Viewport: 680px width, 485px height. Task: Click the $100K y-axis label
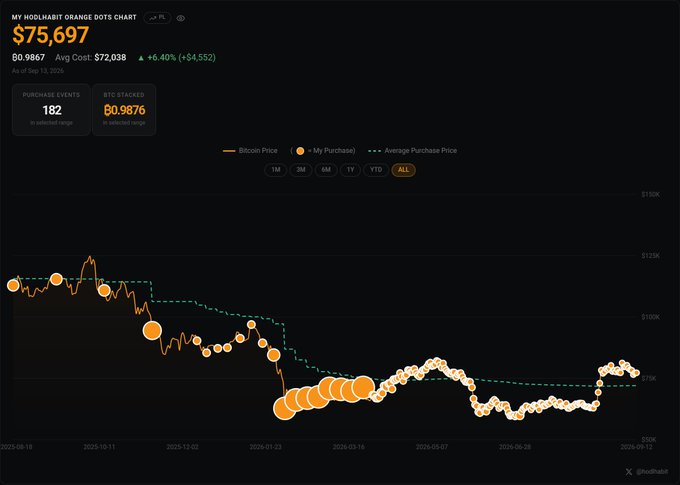coord(651,317)
